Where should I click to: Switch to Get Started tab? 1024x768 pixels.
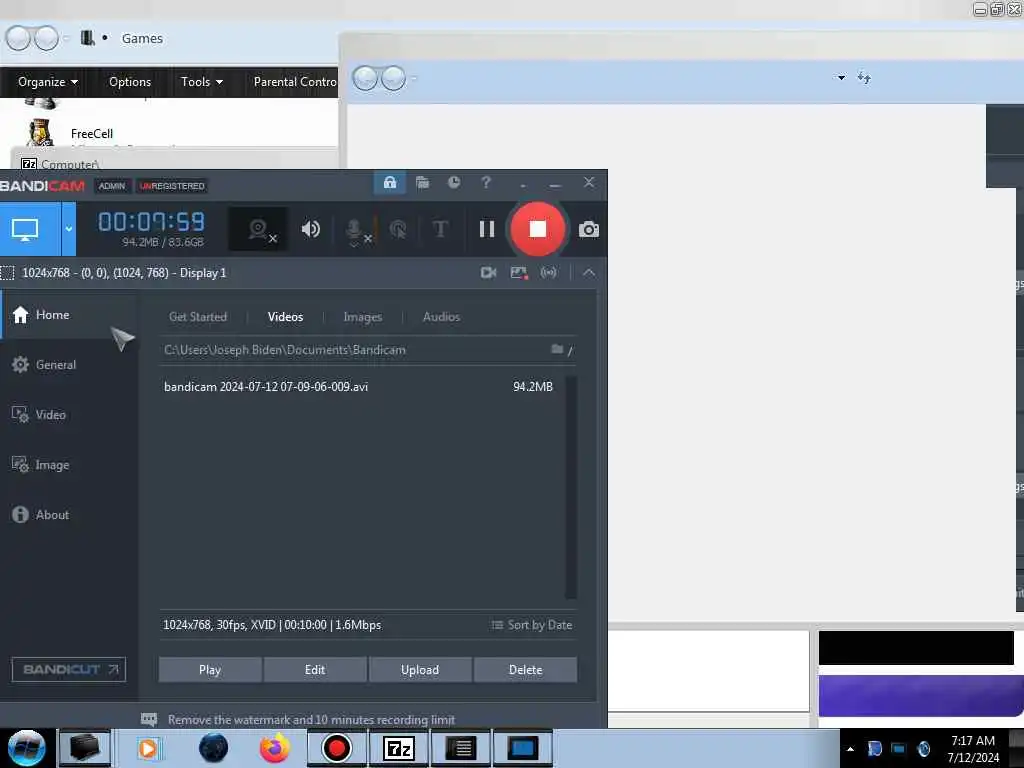[198, 317]
